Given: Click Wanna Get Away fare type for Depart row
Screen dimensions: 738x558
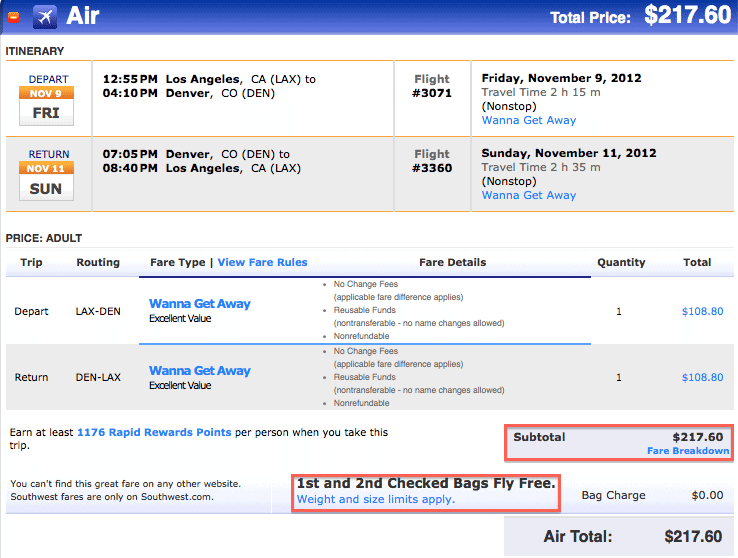Looking at the screenshot, I should point(200,304).
